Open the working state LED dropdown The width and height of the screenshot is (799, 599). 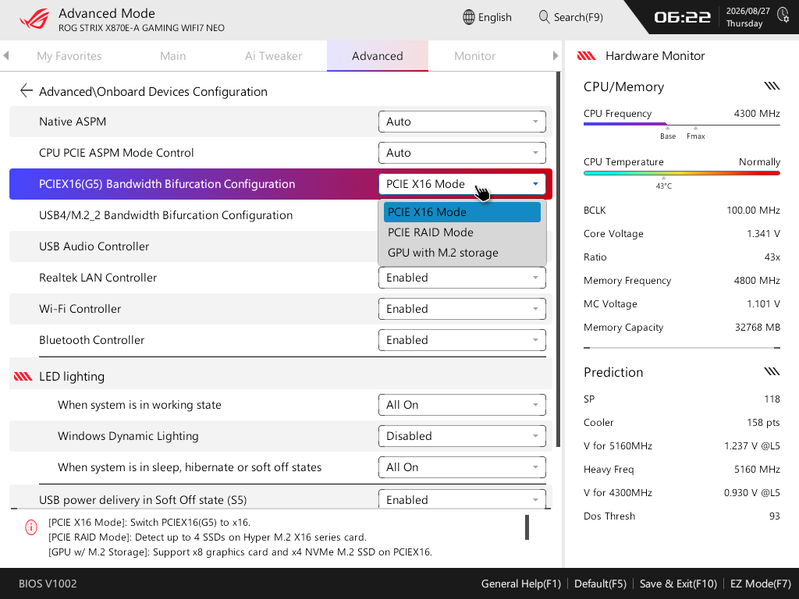(x=462, y=405)
